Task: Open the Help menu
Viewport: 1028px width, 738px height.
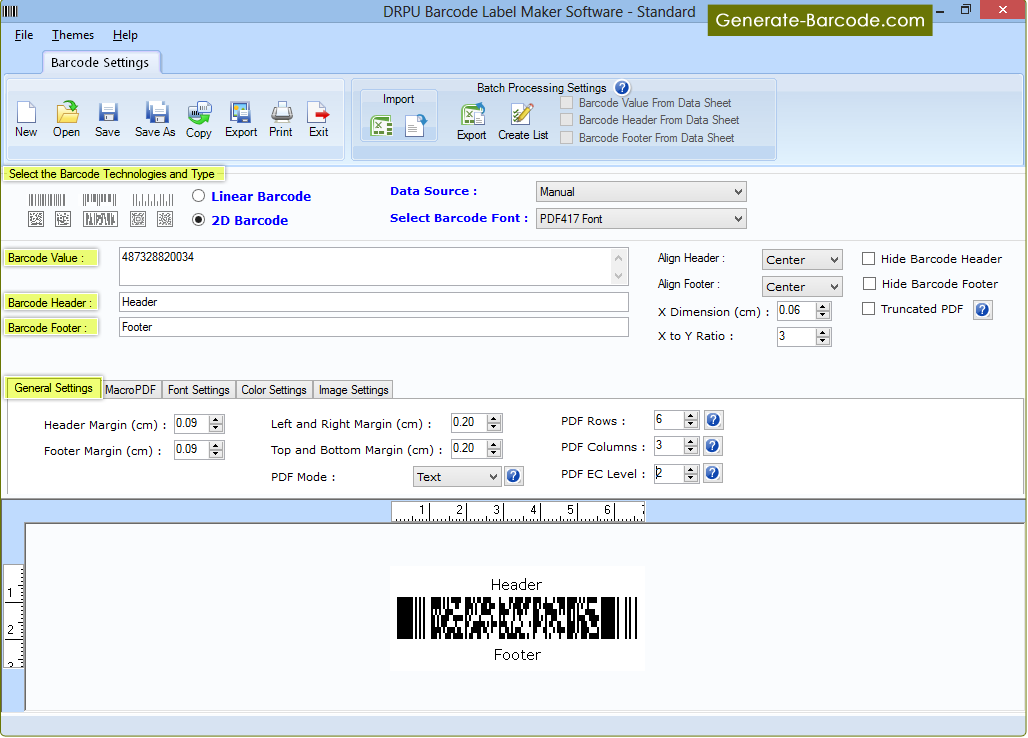Action: coord(125,35)
